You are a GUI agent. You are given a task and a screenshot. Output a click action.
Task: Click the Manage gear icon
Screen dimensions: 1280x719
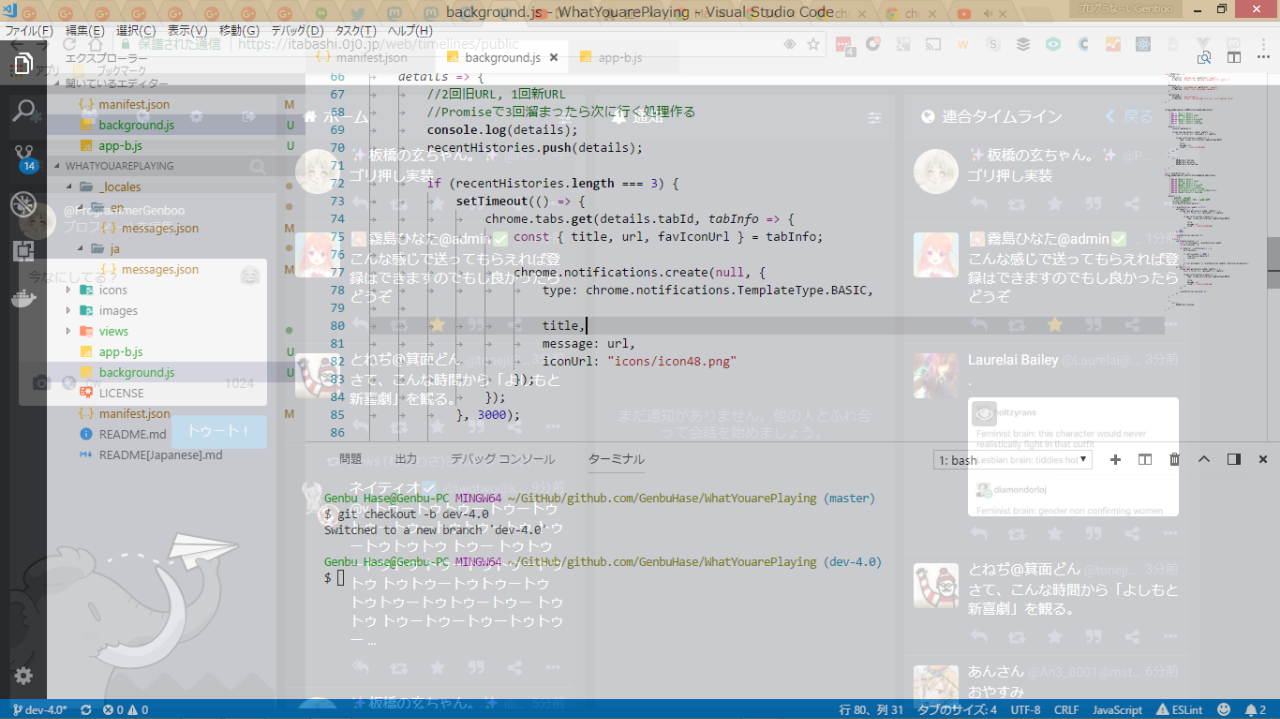point(23,676)
